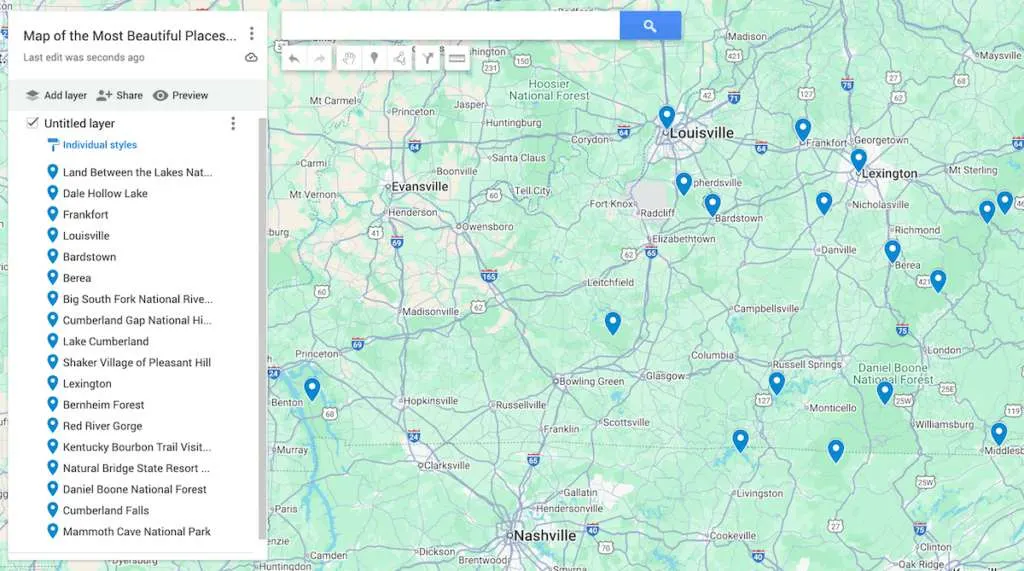
Task: Select Shaker Village of Pleasant Hill
Action: 136,363
